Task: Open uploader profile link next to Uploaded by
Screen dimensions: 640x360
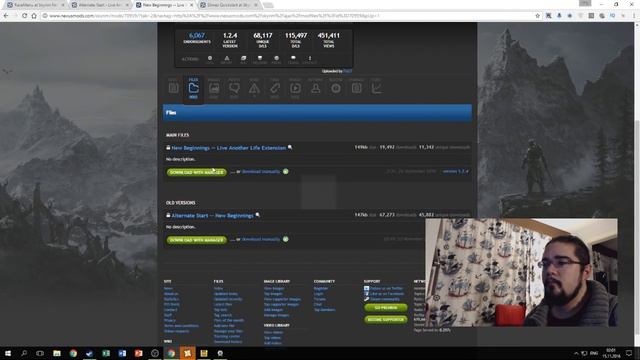Action: coord(347,71)
